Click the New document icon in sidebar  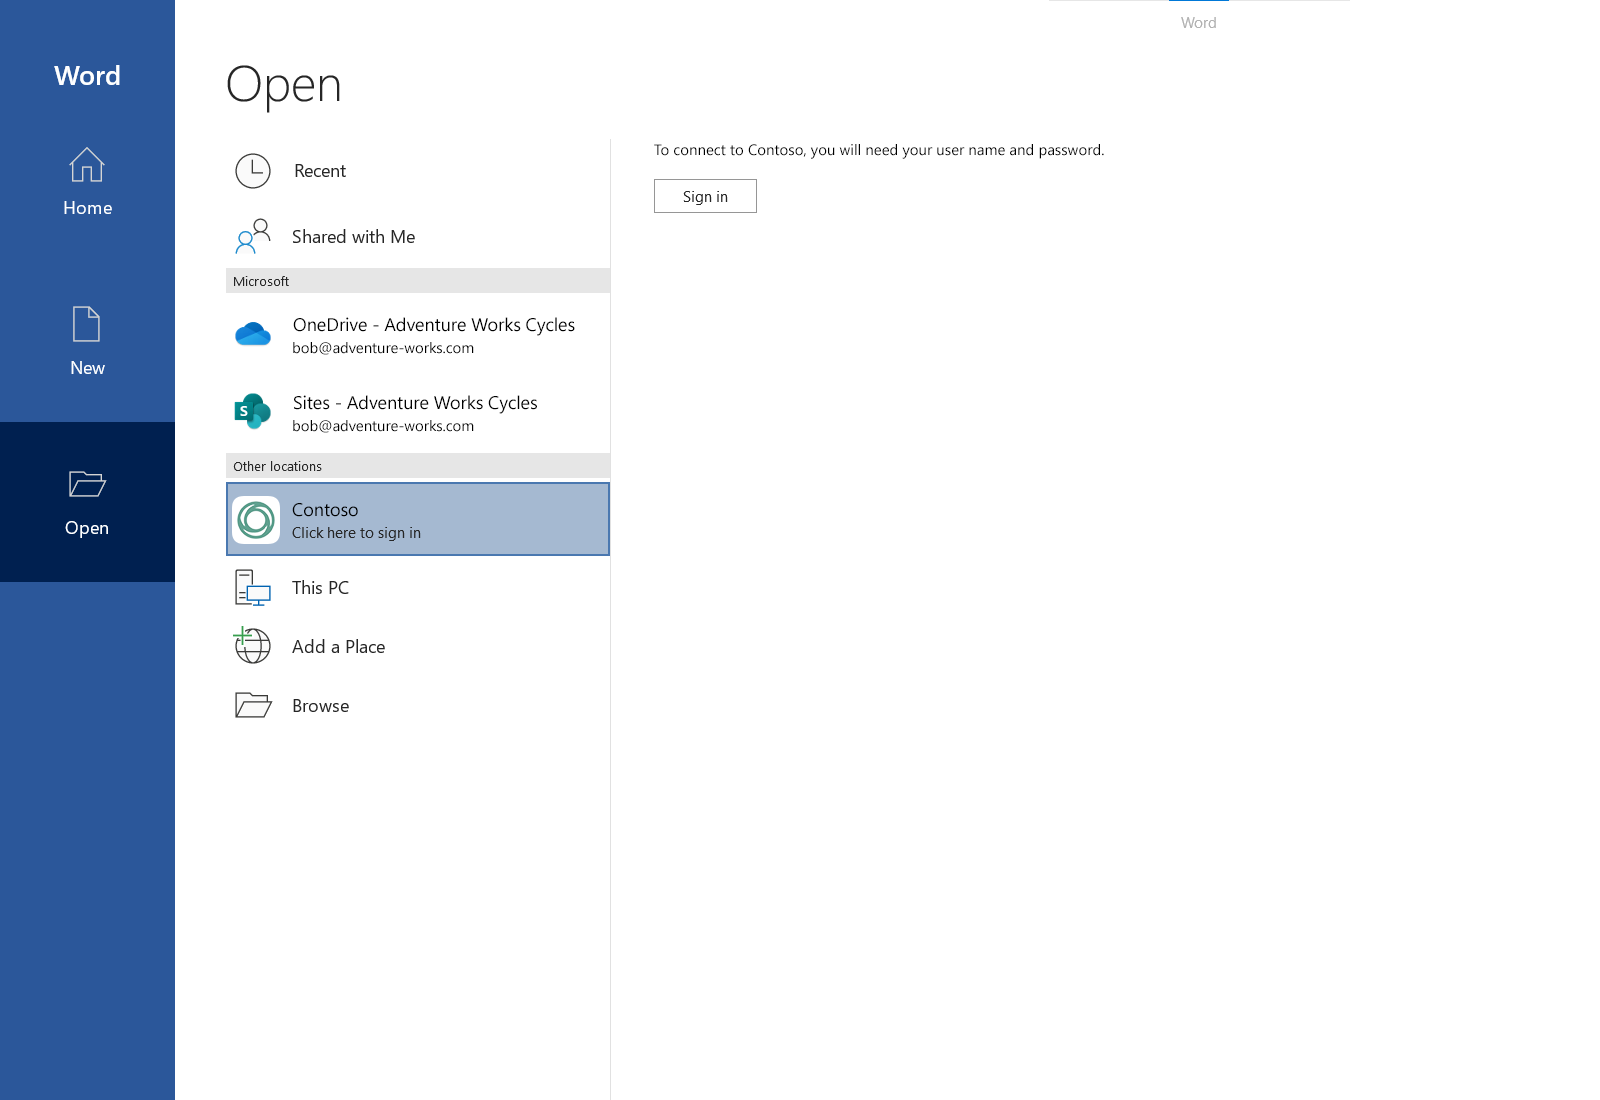click(86, 324)
